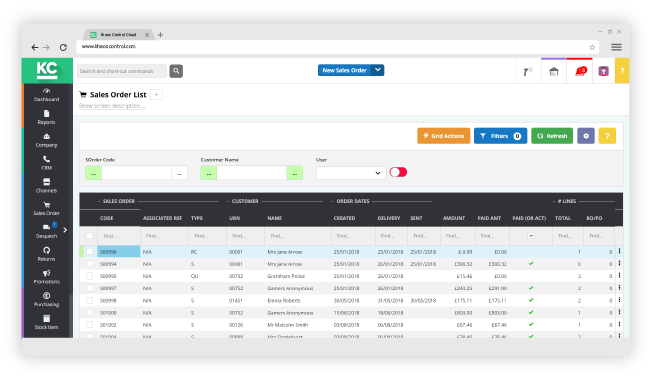Viewport: 656px width, 380px height.
Task: Check the row for order S00997
Action: (89, 288)
